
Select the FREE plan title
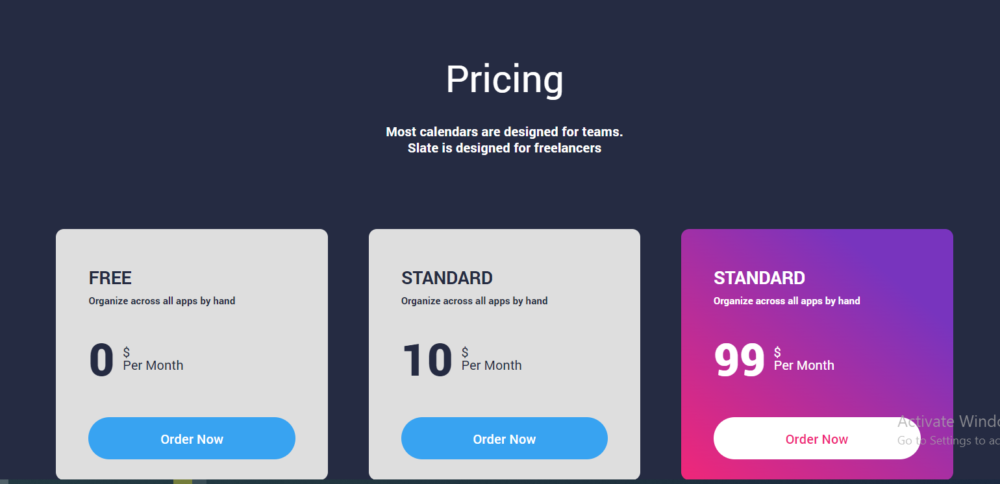(110, 278)
